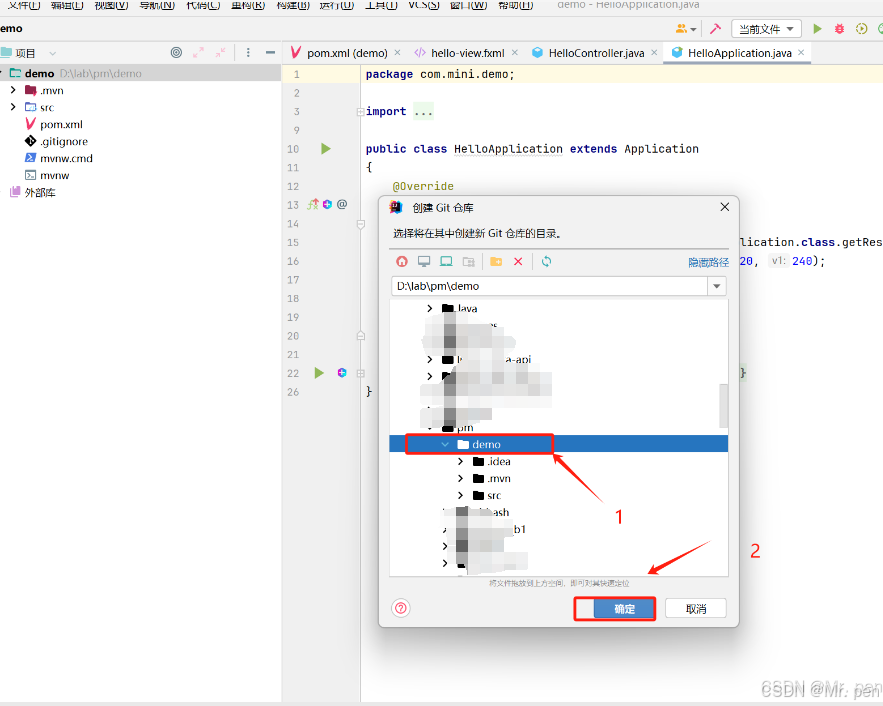Create a new folder in dialog toolbar
The image size is (883, 706).
click(x=496, y=261)
